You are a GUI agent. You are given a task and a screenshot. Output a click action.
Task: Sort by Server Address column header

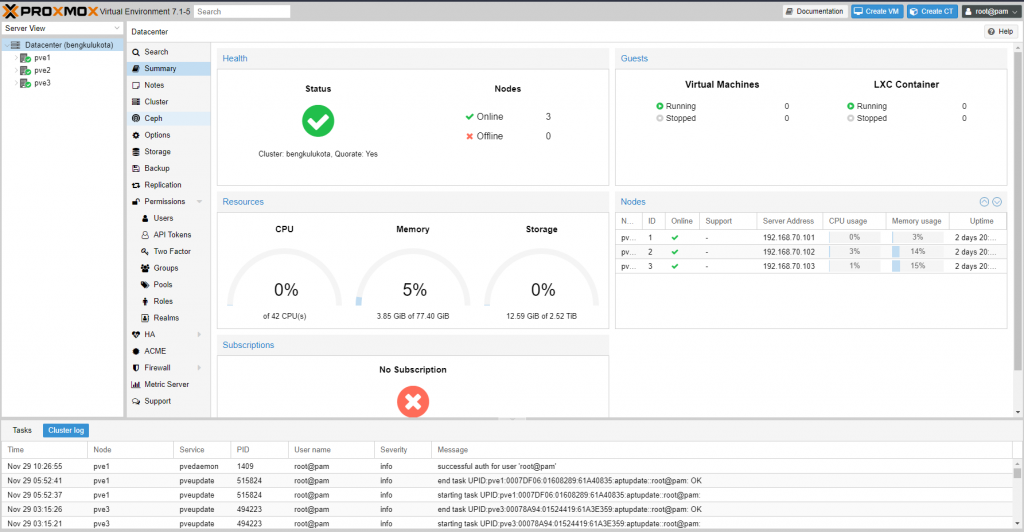coord(789,221)
